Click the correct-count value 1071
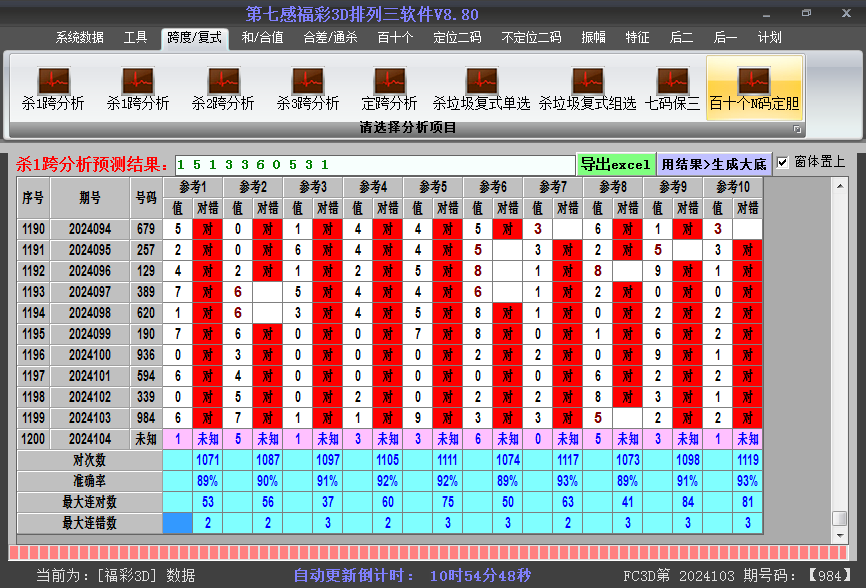 tap(208, 460)
